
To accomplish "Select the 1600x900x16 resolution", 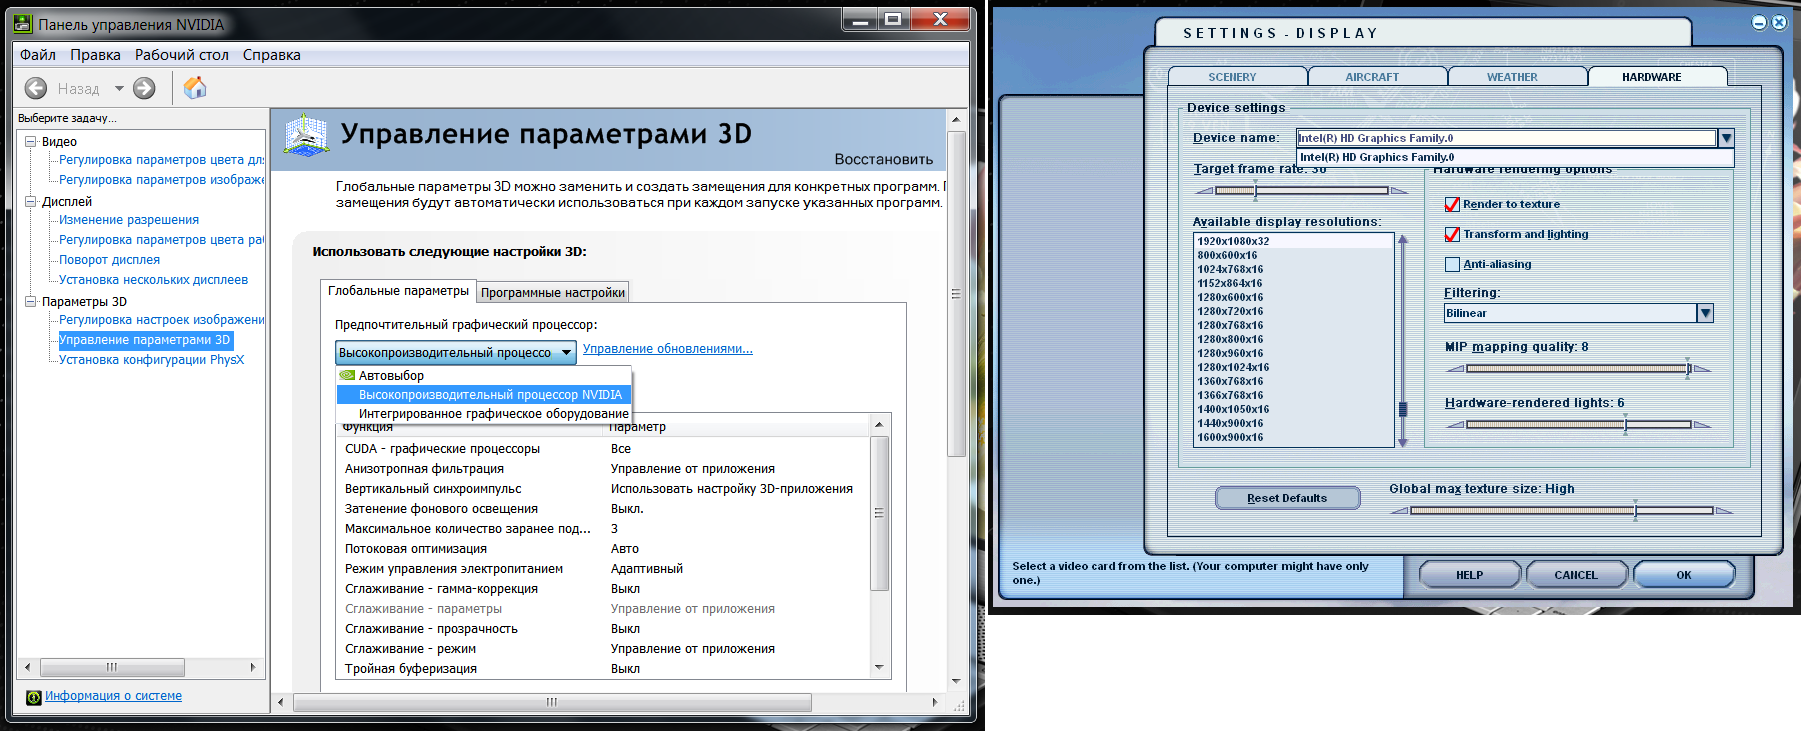I will point(1294,437).
